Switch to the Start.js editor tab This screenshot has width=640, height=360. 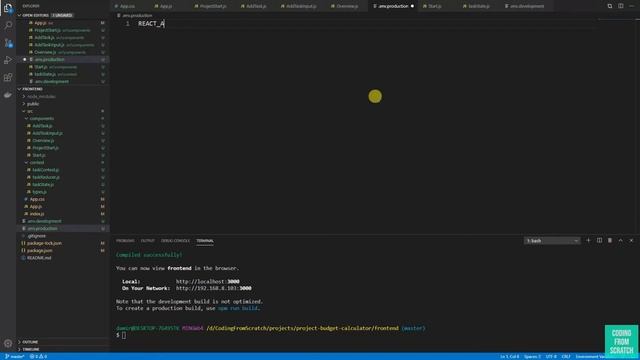tap(435, 6)
